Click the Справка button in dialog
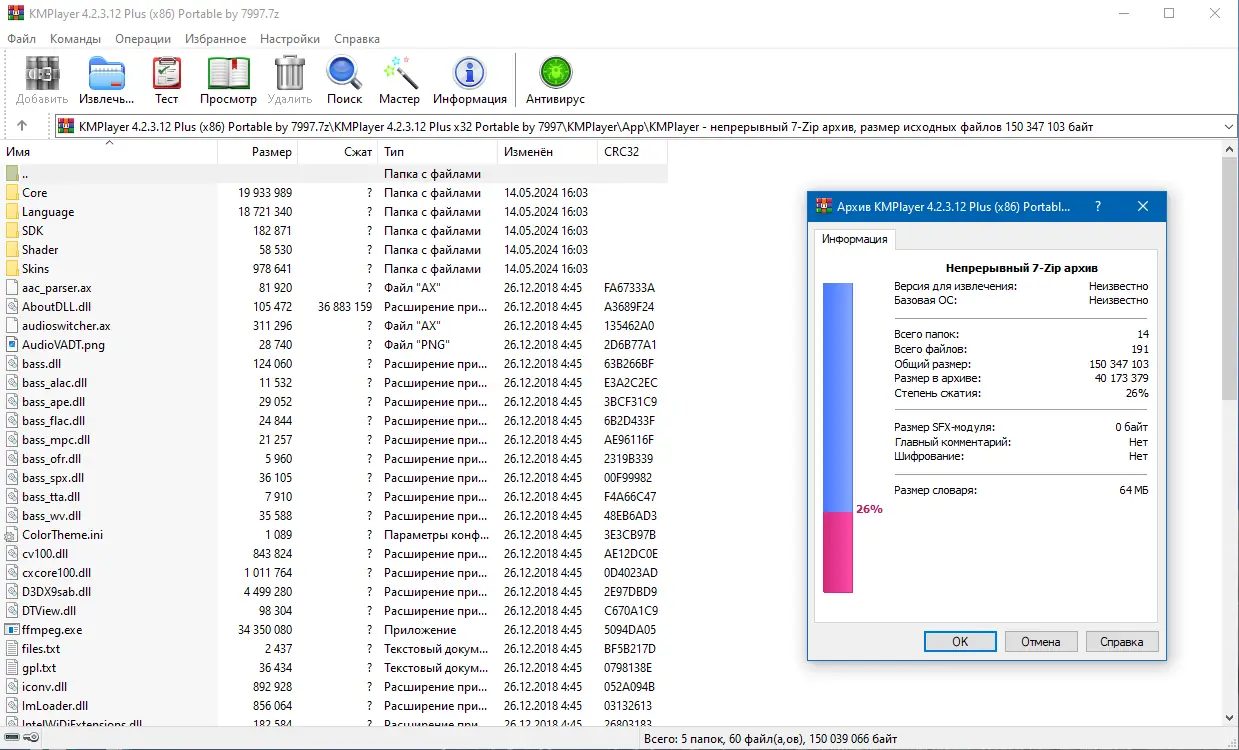The width and height of the screenshot is (1239, 750). click(1121, 641)
